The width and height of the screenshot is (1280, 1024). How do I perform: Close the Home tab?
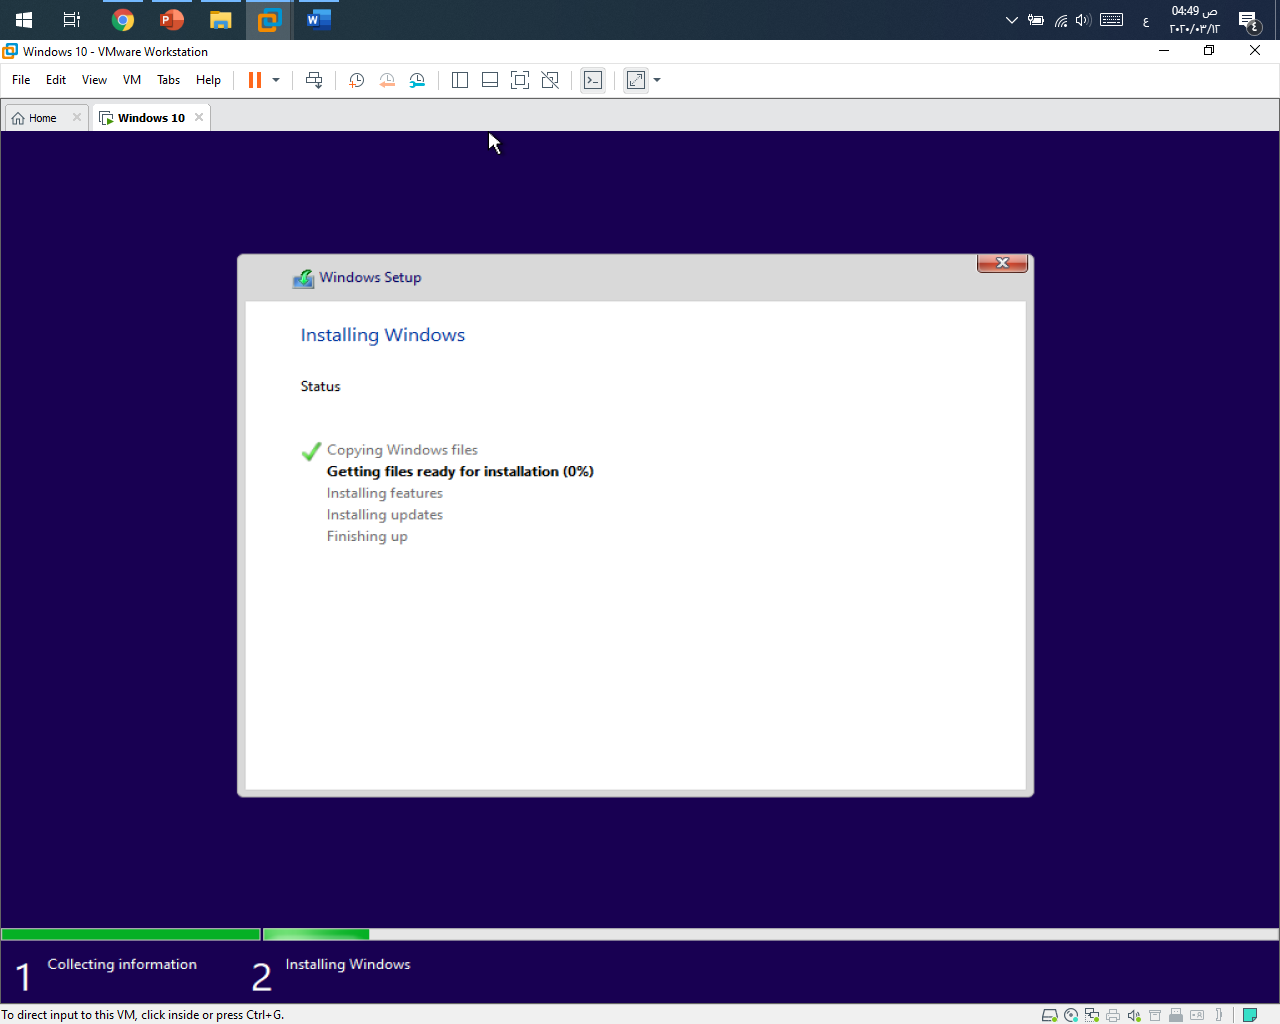(x=77, y=117)
